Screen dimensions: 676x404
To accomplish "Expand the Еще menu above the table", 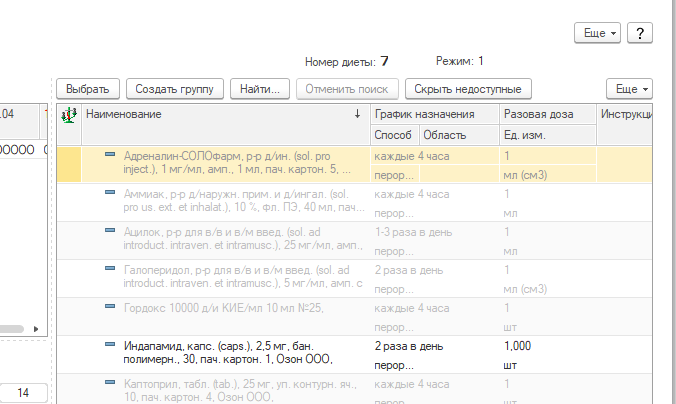I will [x=629, y=88].
